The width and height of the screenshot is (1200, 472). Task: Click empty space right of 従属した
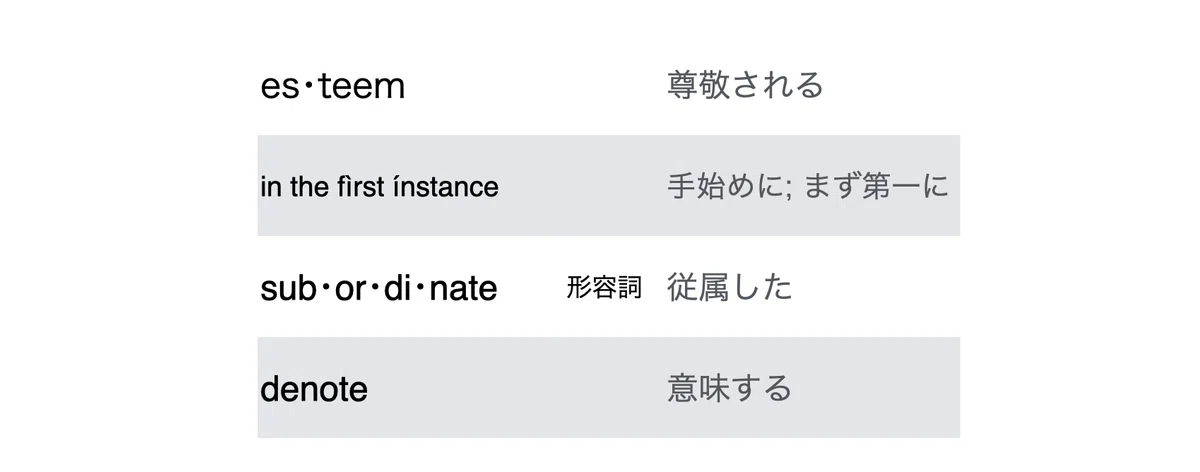click(x=876, y=288)
